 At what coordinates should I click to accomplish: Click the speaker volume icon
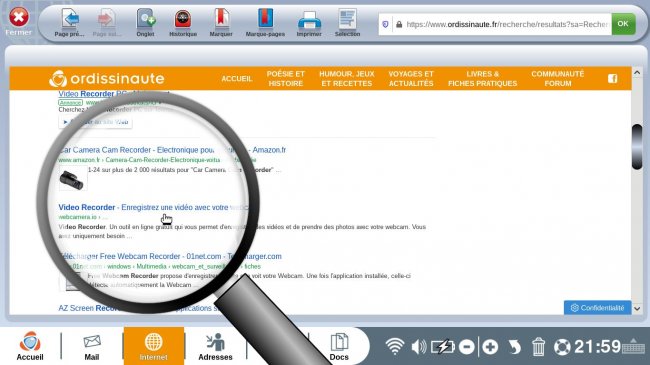[419, 346]
